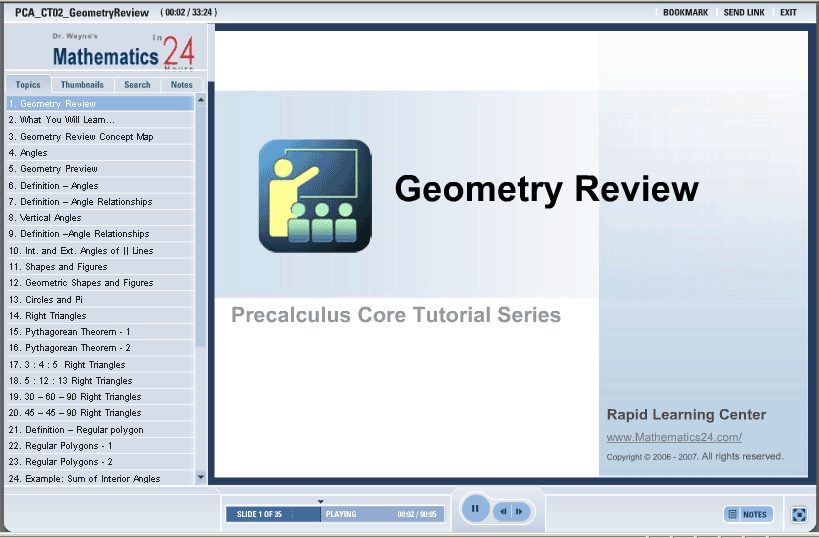Viewport: 819px width, 538px height.
Task: Click the topics list scrollbar thumb
Action: (x=201, y=226)
